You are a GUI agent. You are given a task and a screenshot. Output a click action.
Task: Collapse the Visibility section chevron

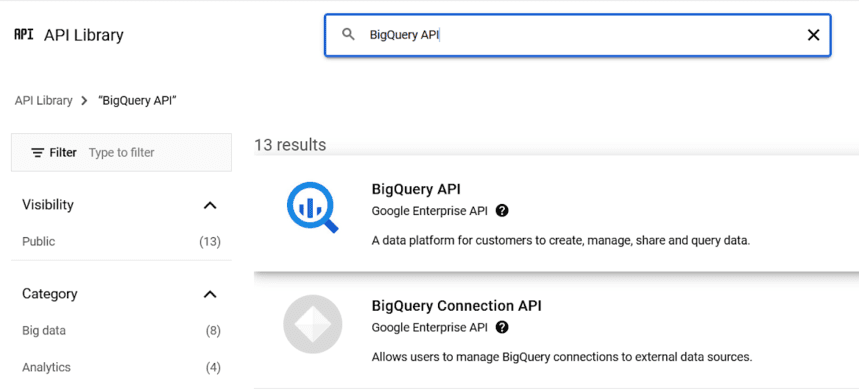point(210,205)
